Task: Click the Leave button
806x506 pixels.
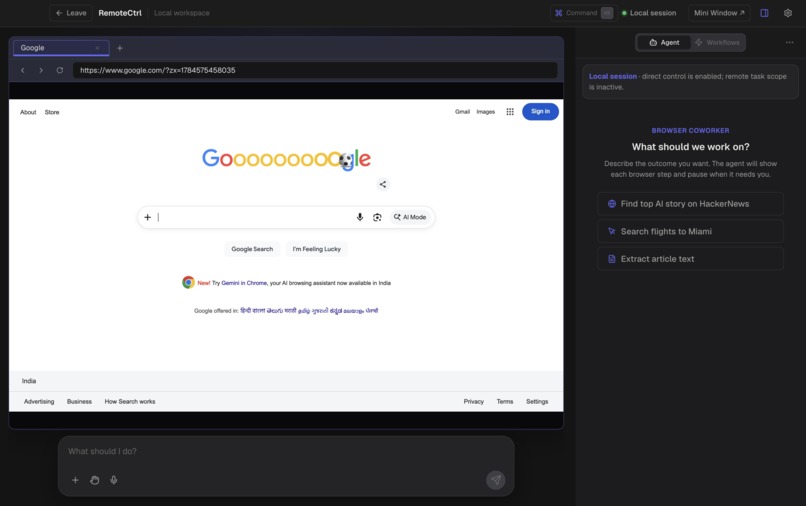Action: (x=71, y=13)
